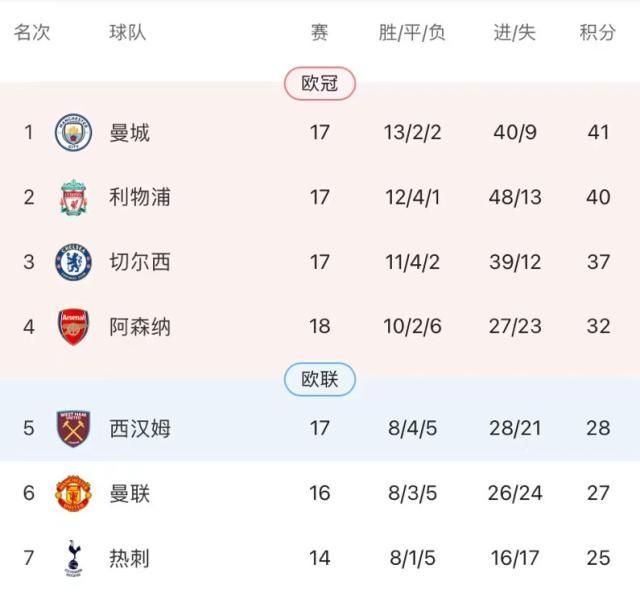Click the 胜/平/负 record column header

pos(412,33)
